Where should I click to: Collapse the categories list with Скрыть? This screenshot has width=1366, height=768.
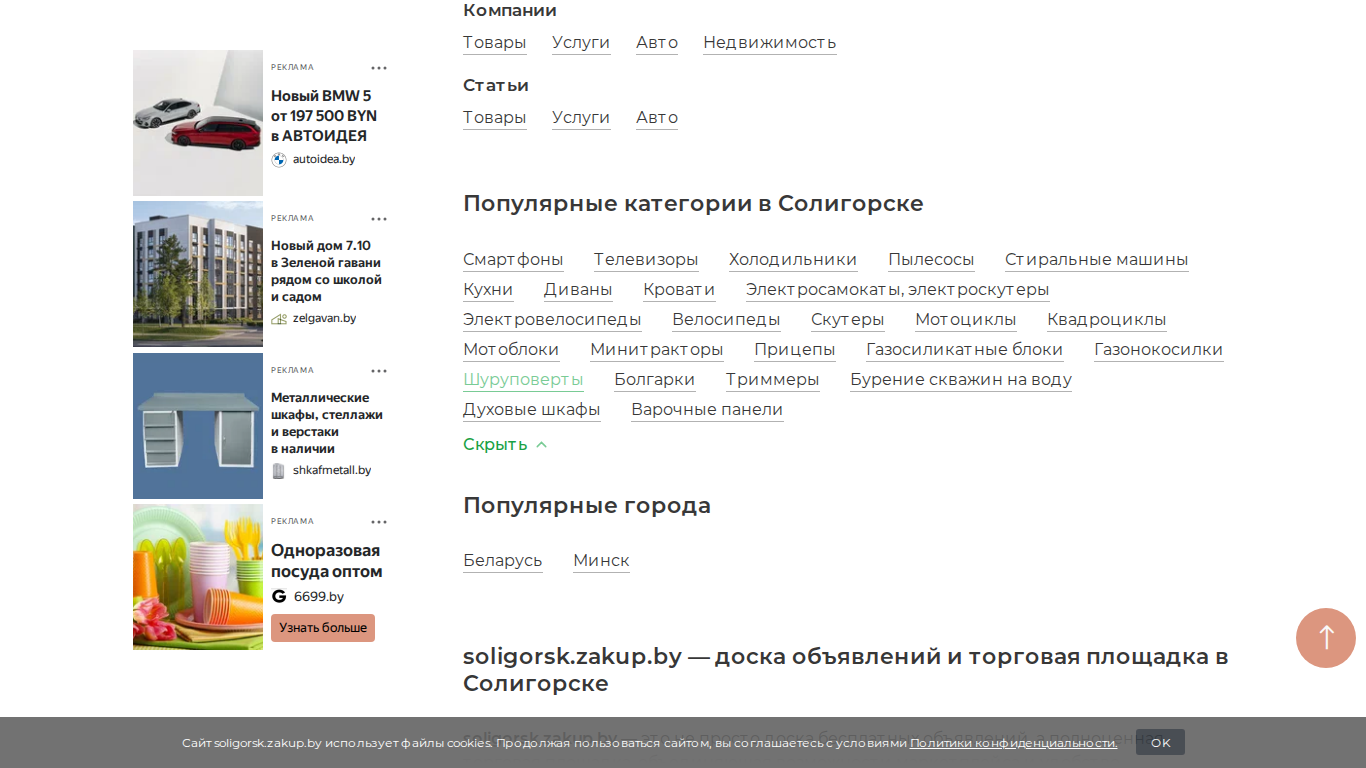505,444
